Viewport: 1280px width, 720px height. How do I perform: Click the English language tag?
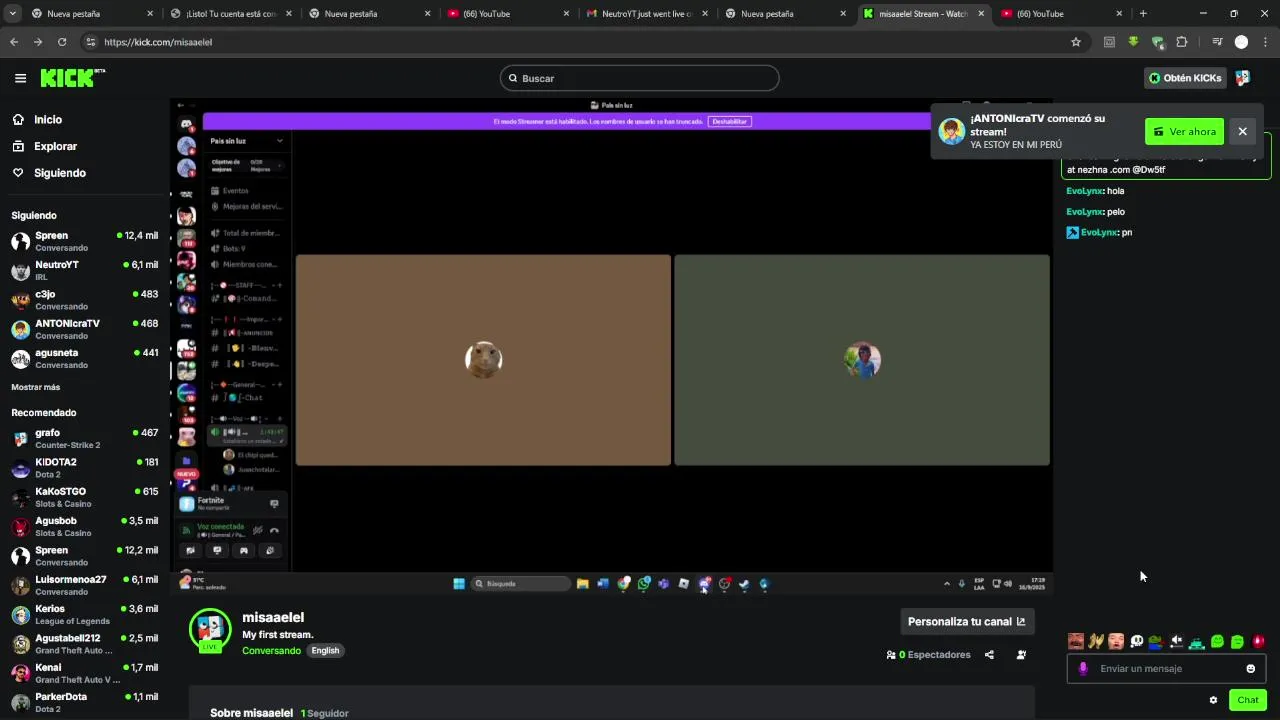[x=325, y=651]
